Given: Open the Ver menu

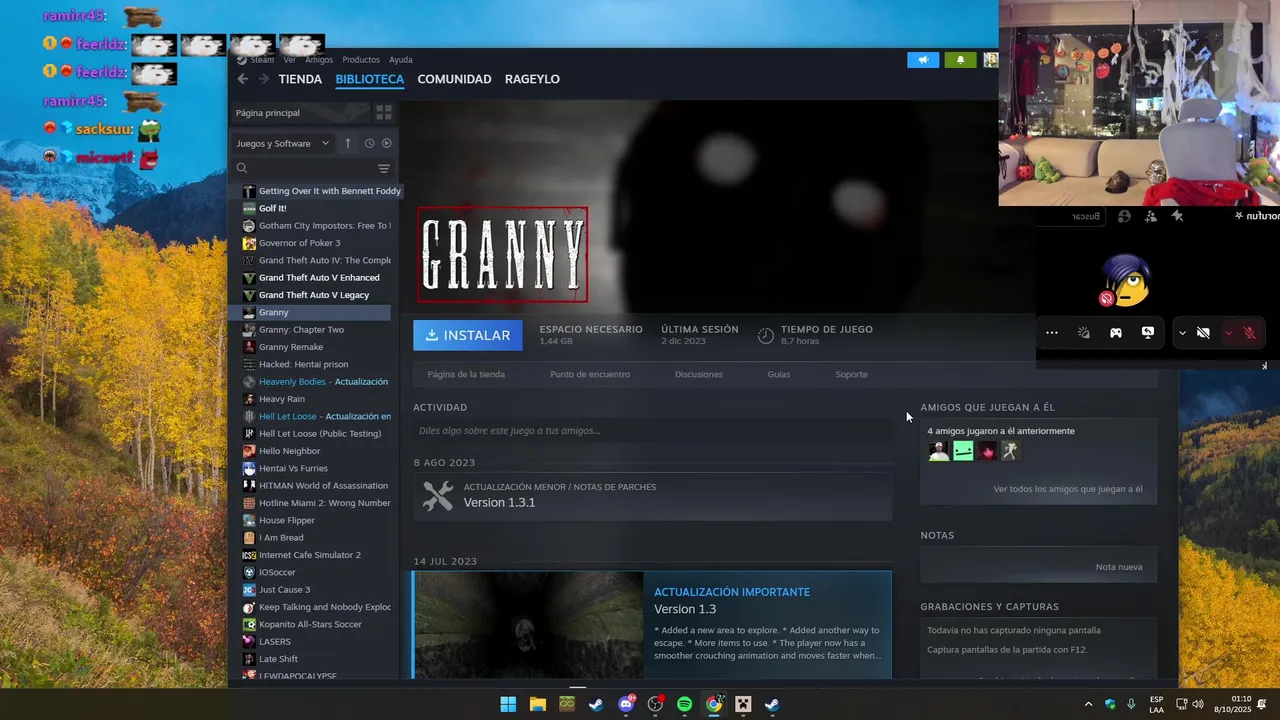Looking at the screenshot, I should tap(289, 60).
